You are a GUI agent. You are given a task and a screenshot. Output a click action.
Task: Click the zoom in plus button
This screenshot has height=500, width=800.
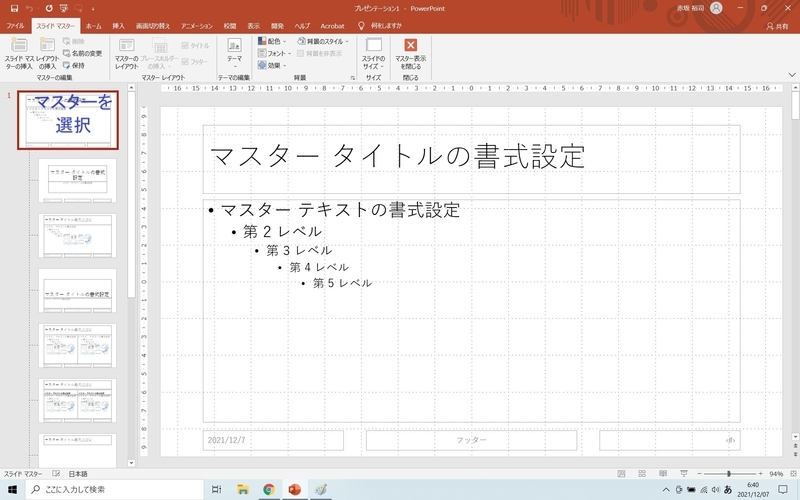760,474
